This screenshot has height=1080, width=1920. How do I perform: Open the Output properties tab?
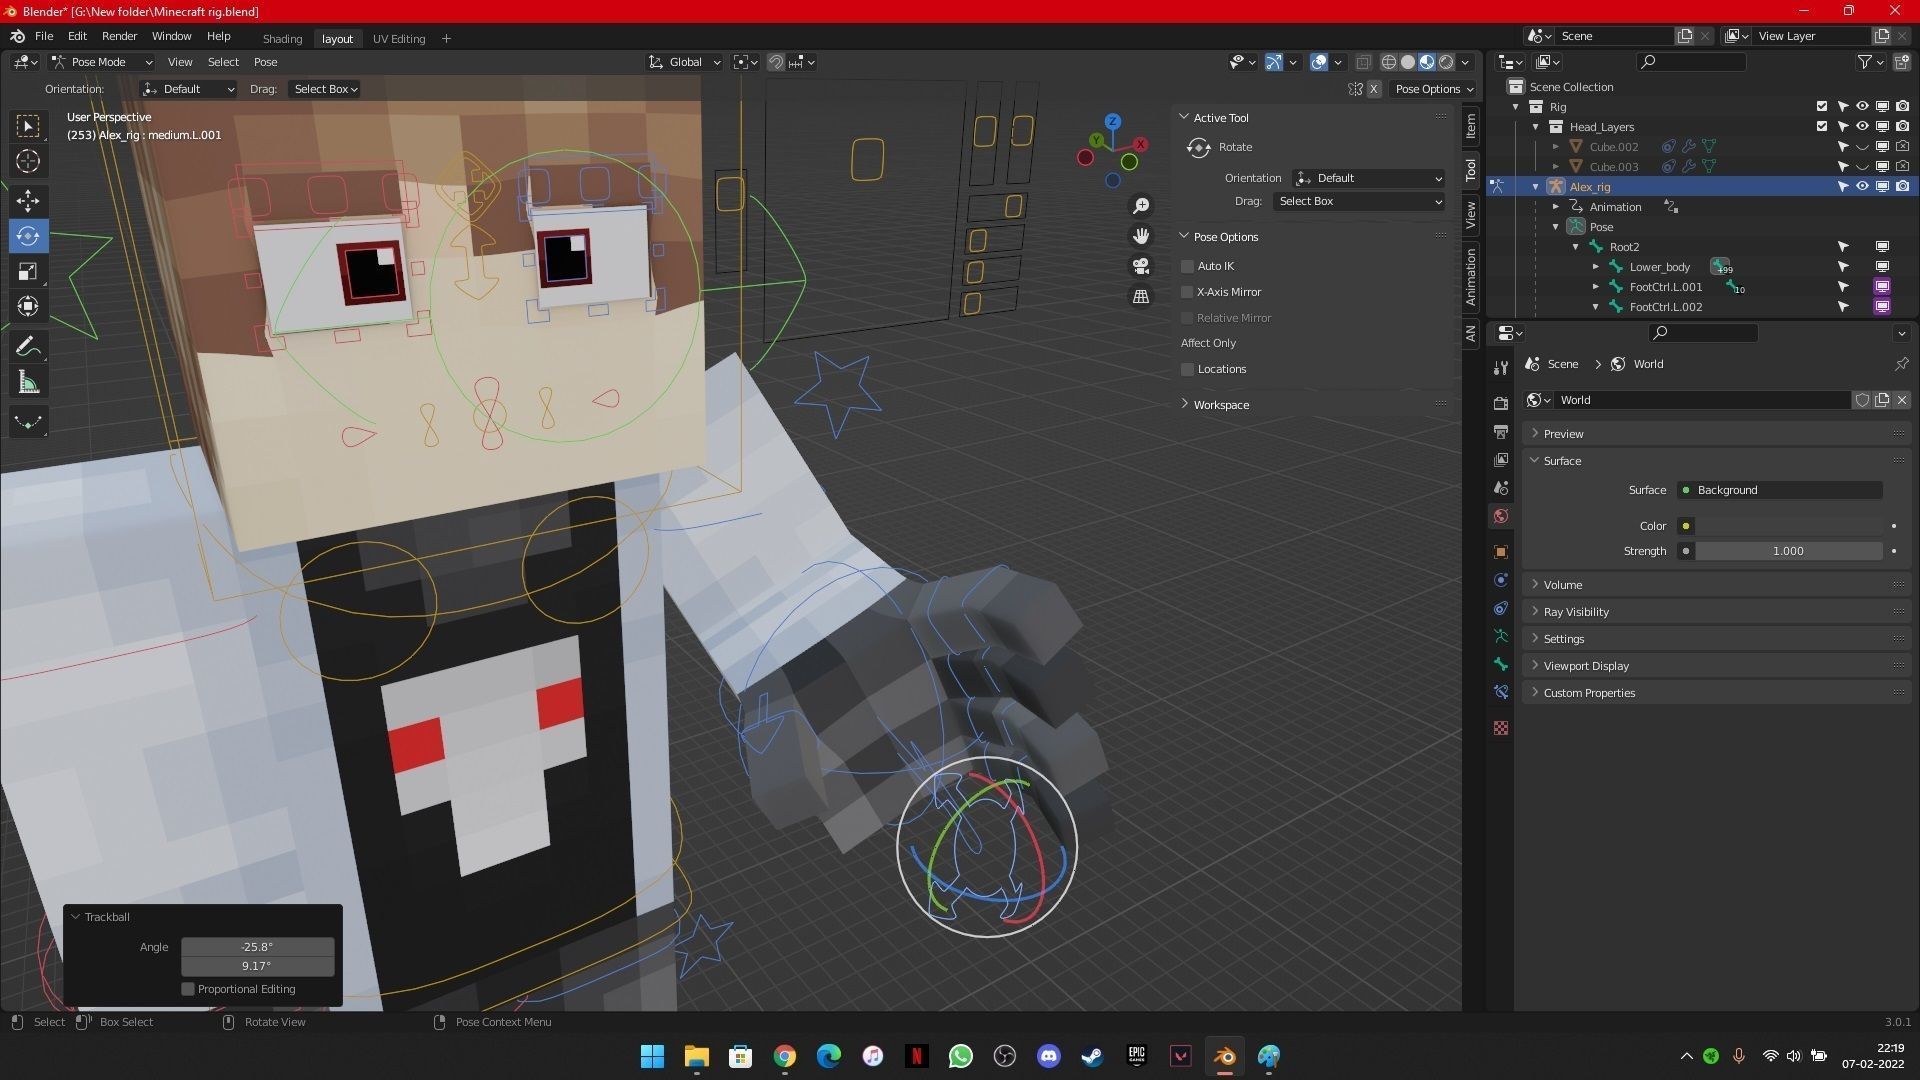[1500, 432]
